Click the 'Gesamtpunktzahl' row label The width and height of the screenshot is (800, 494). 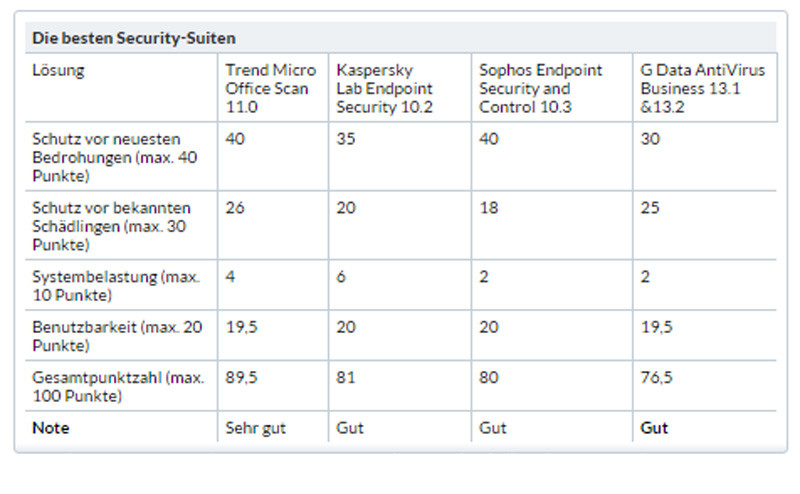[118, 386]
